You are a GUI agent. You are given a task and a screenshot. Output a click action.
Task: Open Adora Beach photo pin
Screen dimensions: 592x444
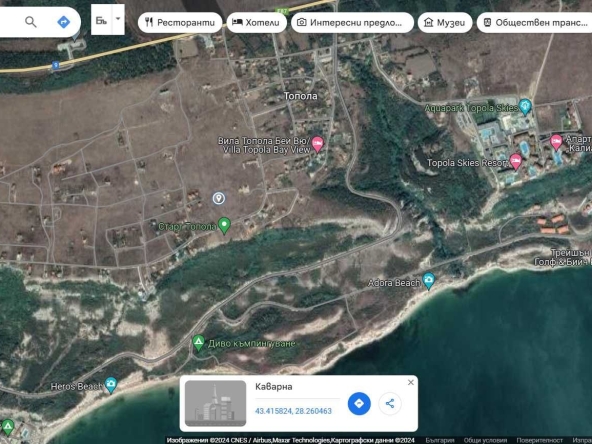(429, 281)
